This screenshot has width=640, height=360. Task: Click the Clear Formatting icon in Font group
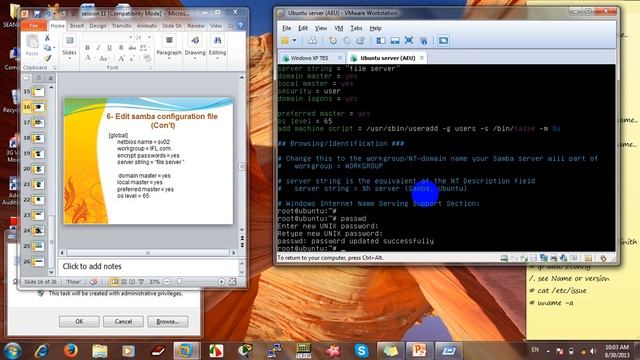point(147,58)
